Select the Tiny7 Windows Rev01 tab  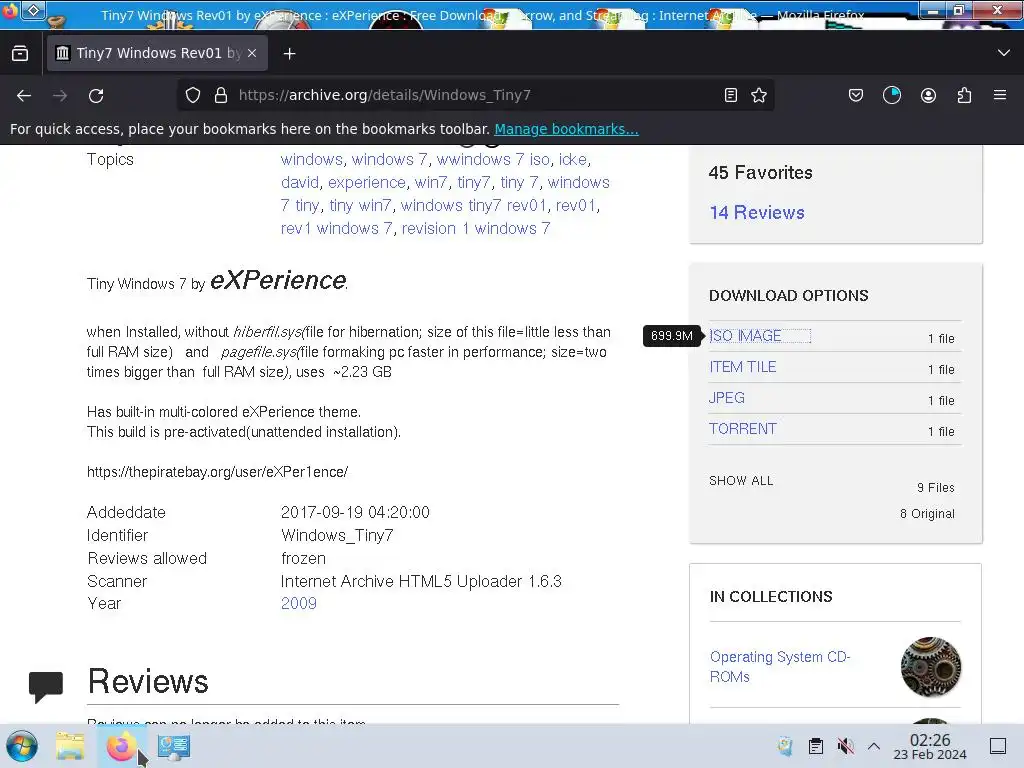tap(157, 53)
